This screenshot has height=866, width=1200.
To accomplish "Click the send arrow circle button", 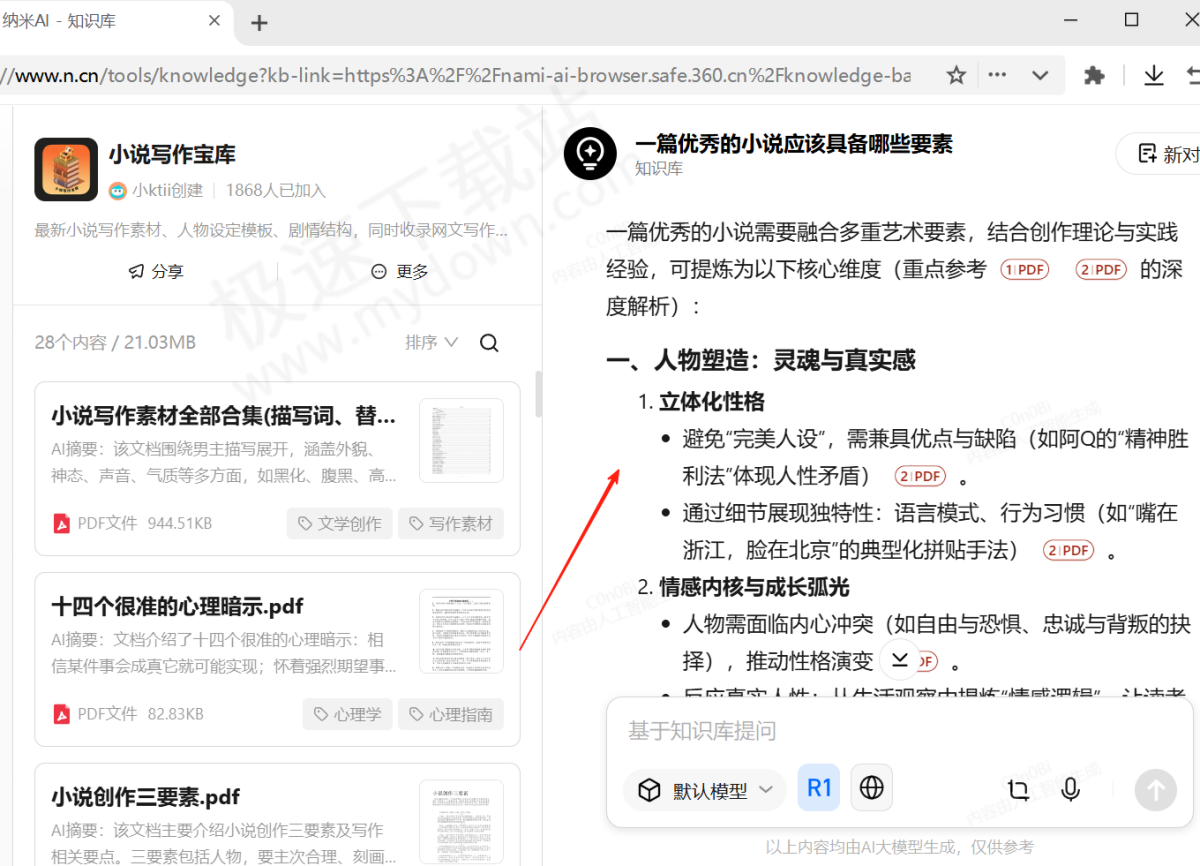I will pos(1155,790).
